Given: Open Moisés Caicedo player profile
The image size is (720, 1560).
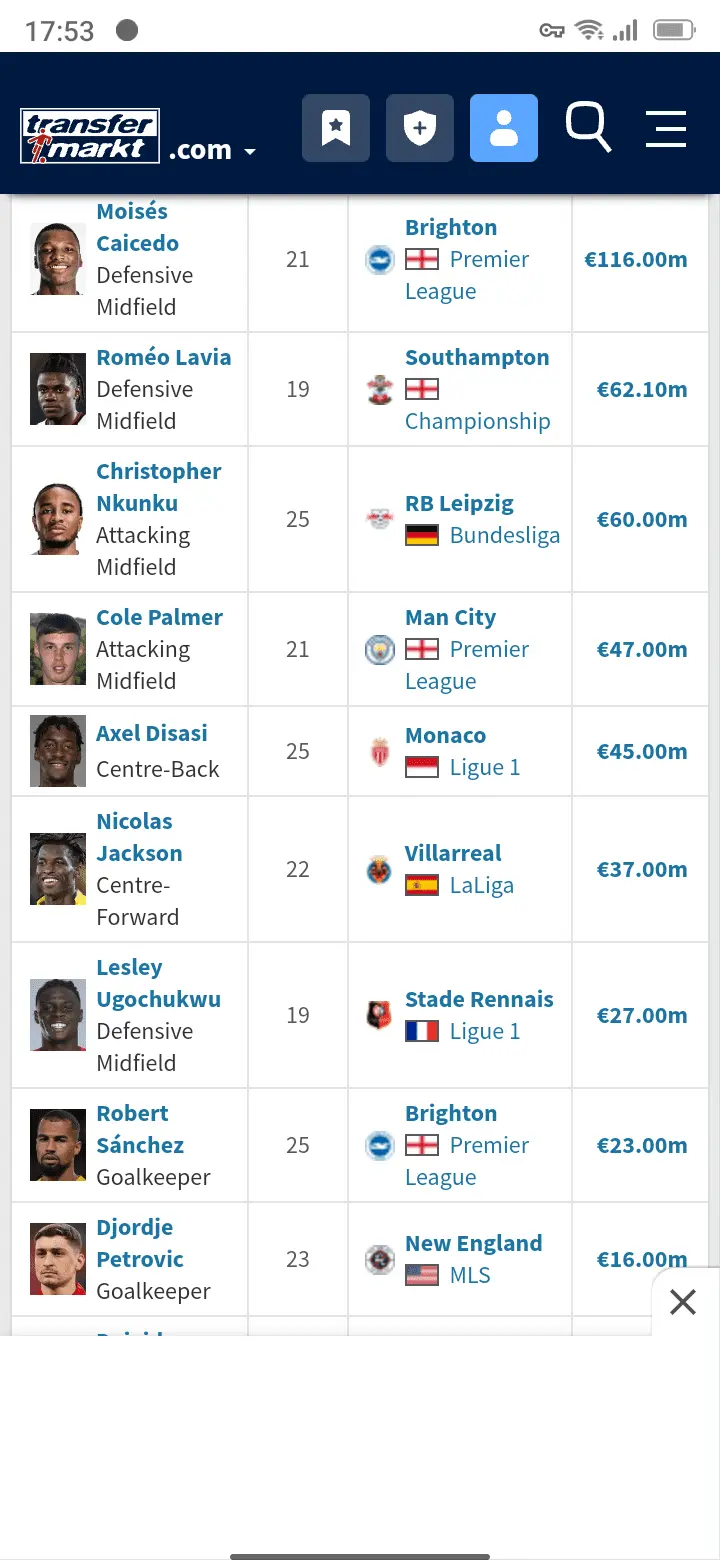Looking at the screenshot, I should click(137, 227).
